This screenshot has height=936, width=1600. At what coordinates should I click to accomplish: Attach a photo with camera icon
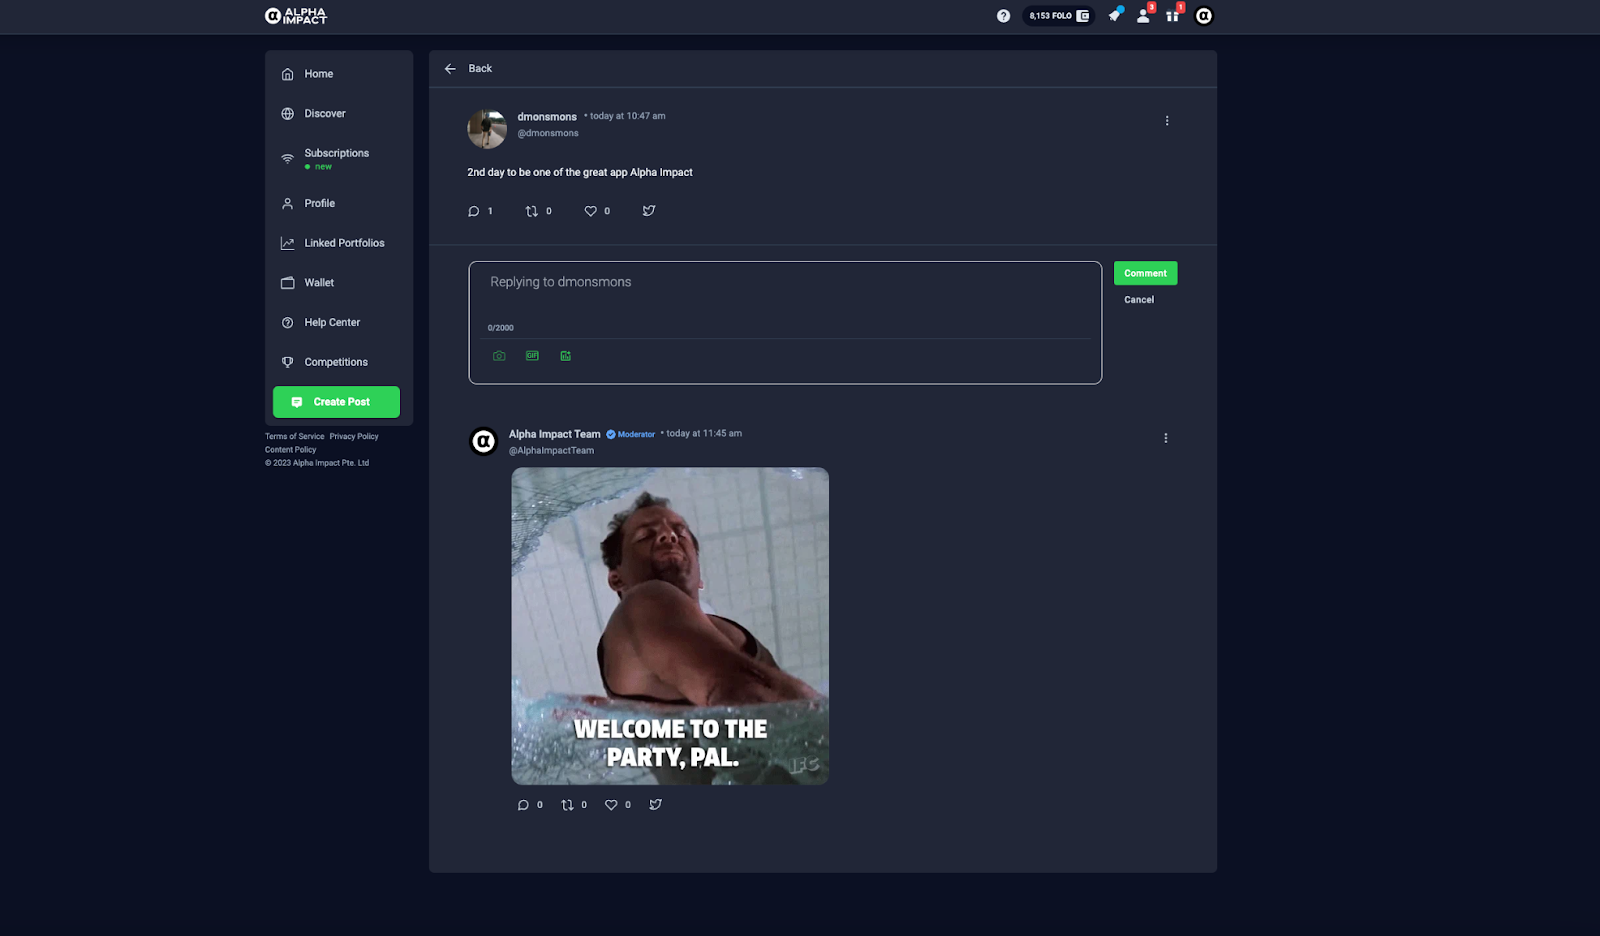499,356
